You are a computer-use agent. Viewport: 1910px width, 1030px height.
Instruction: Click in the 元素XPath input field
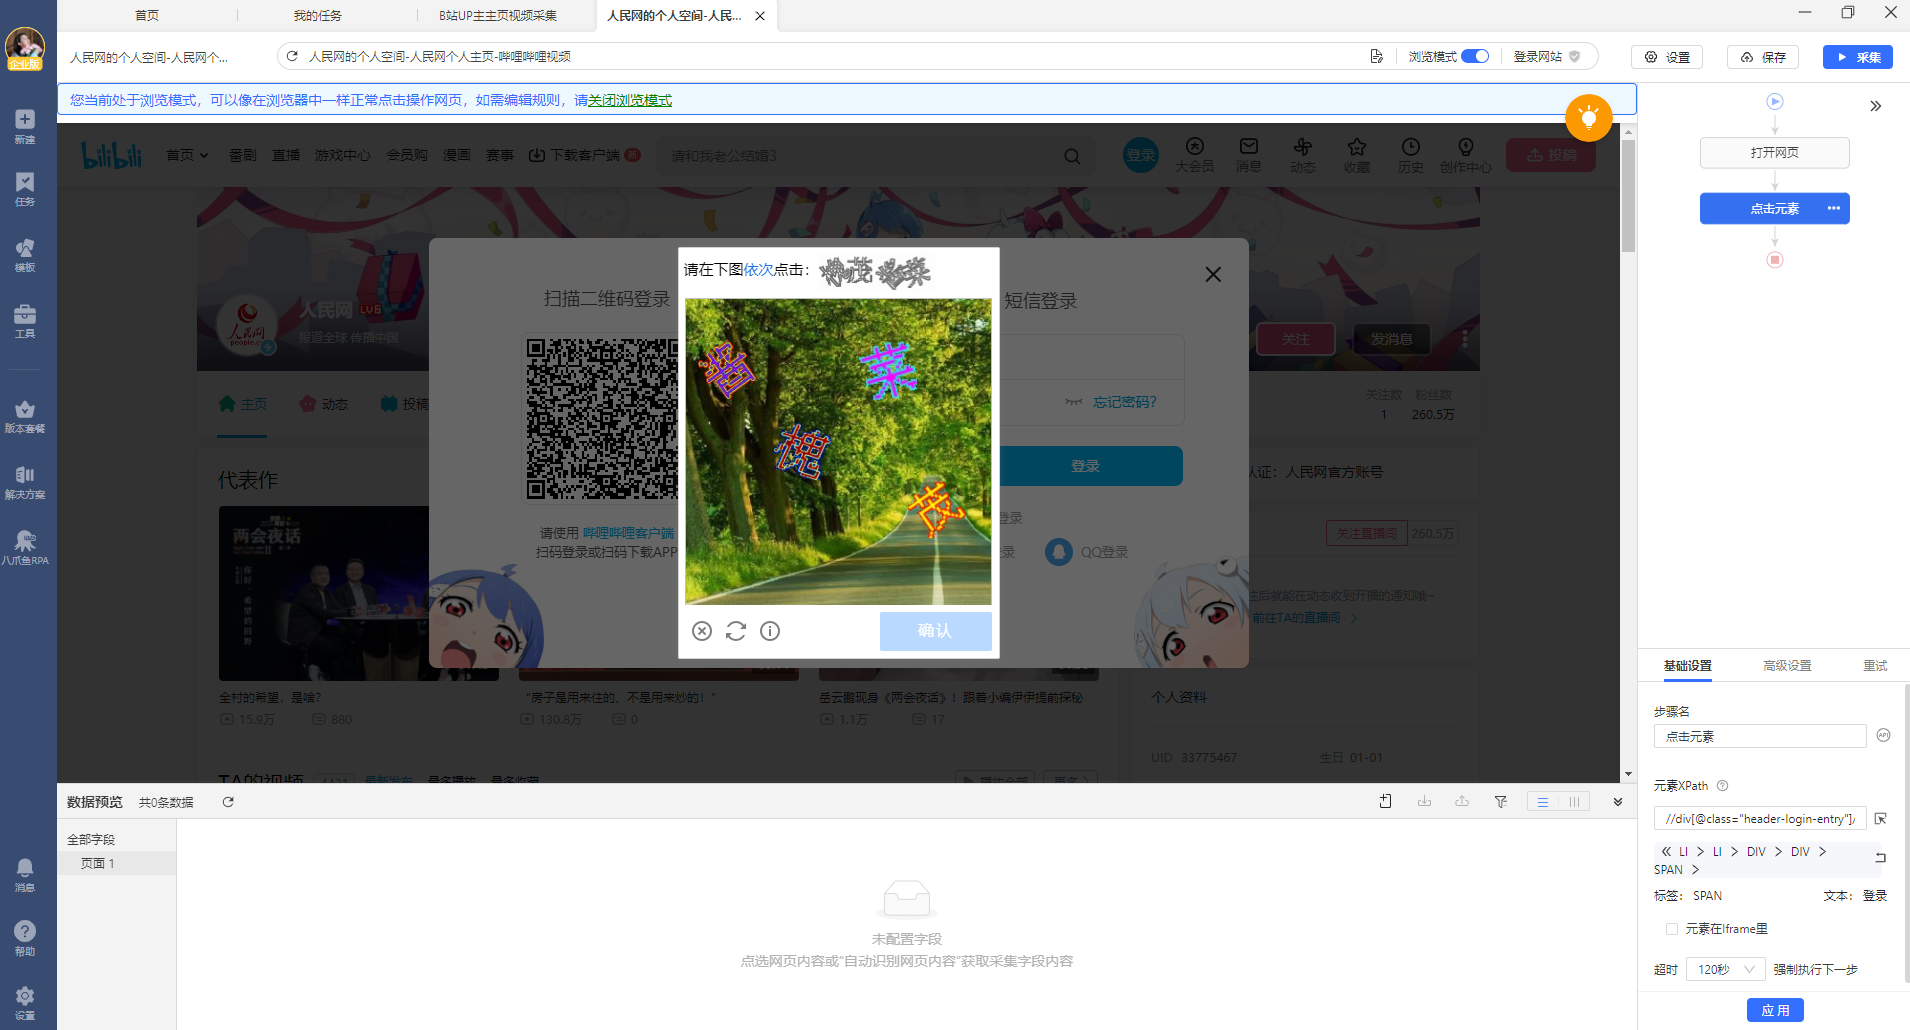click(1760, 819)
